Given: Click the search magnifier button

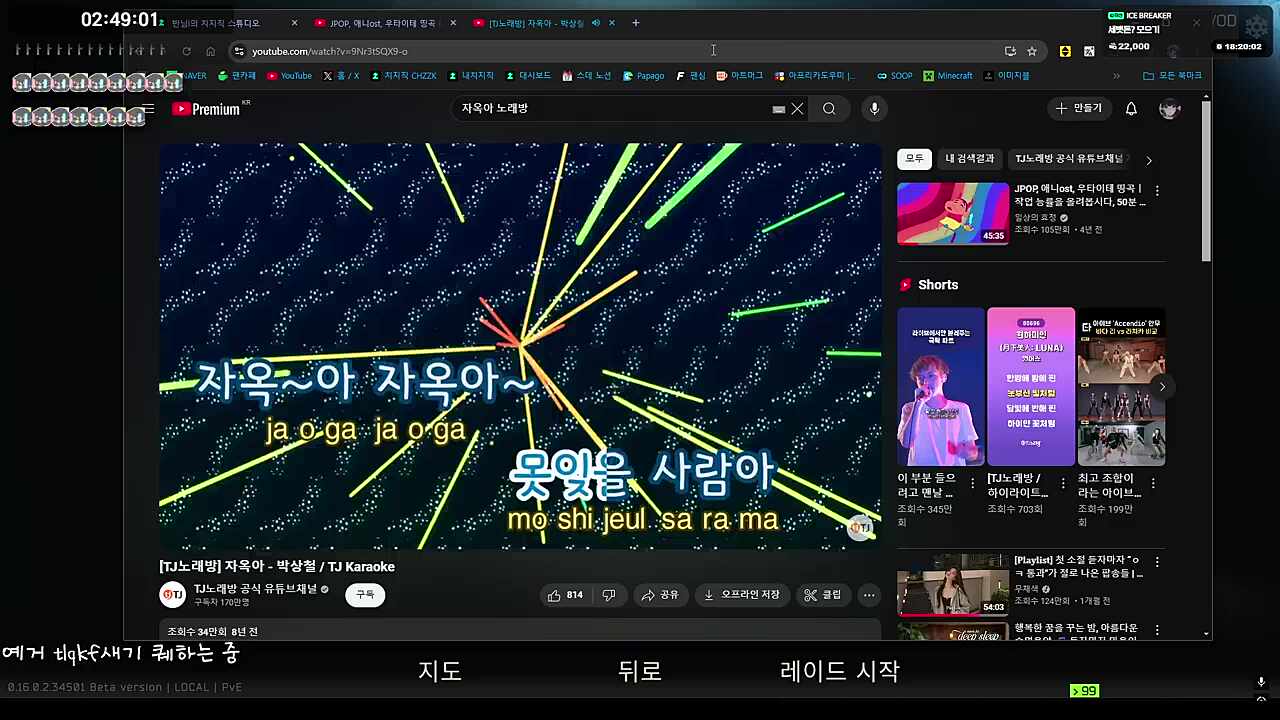Looking at the screenshot, I should click(x=829, y=109).
